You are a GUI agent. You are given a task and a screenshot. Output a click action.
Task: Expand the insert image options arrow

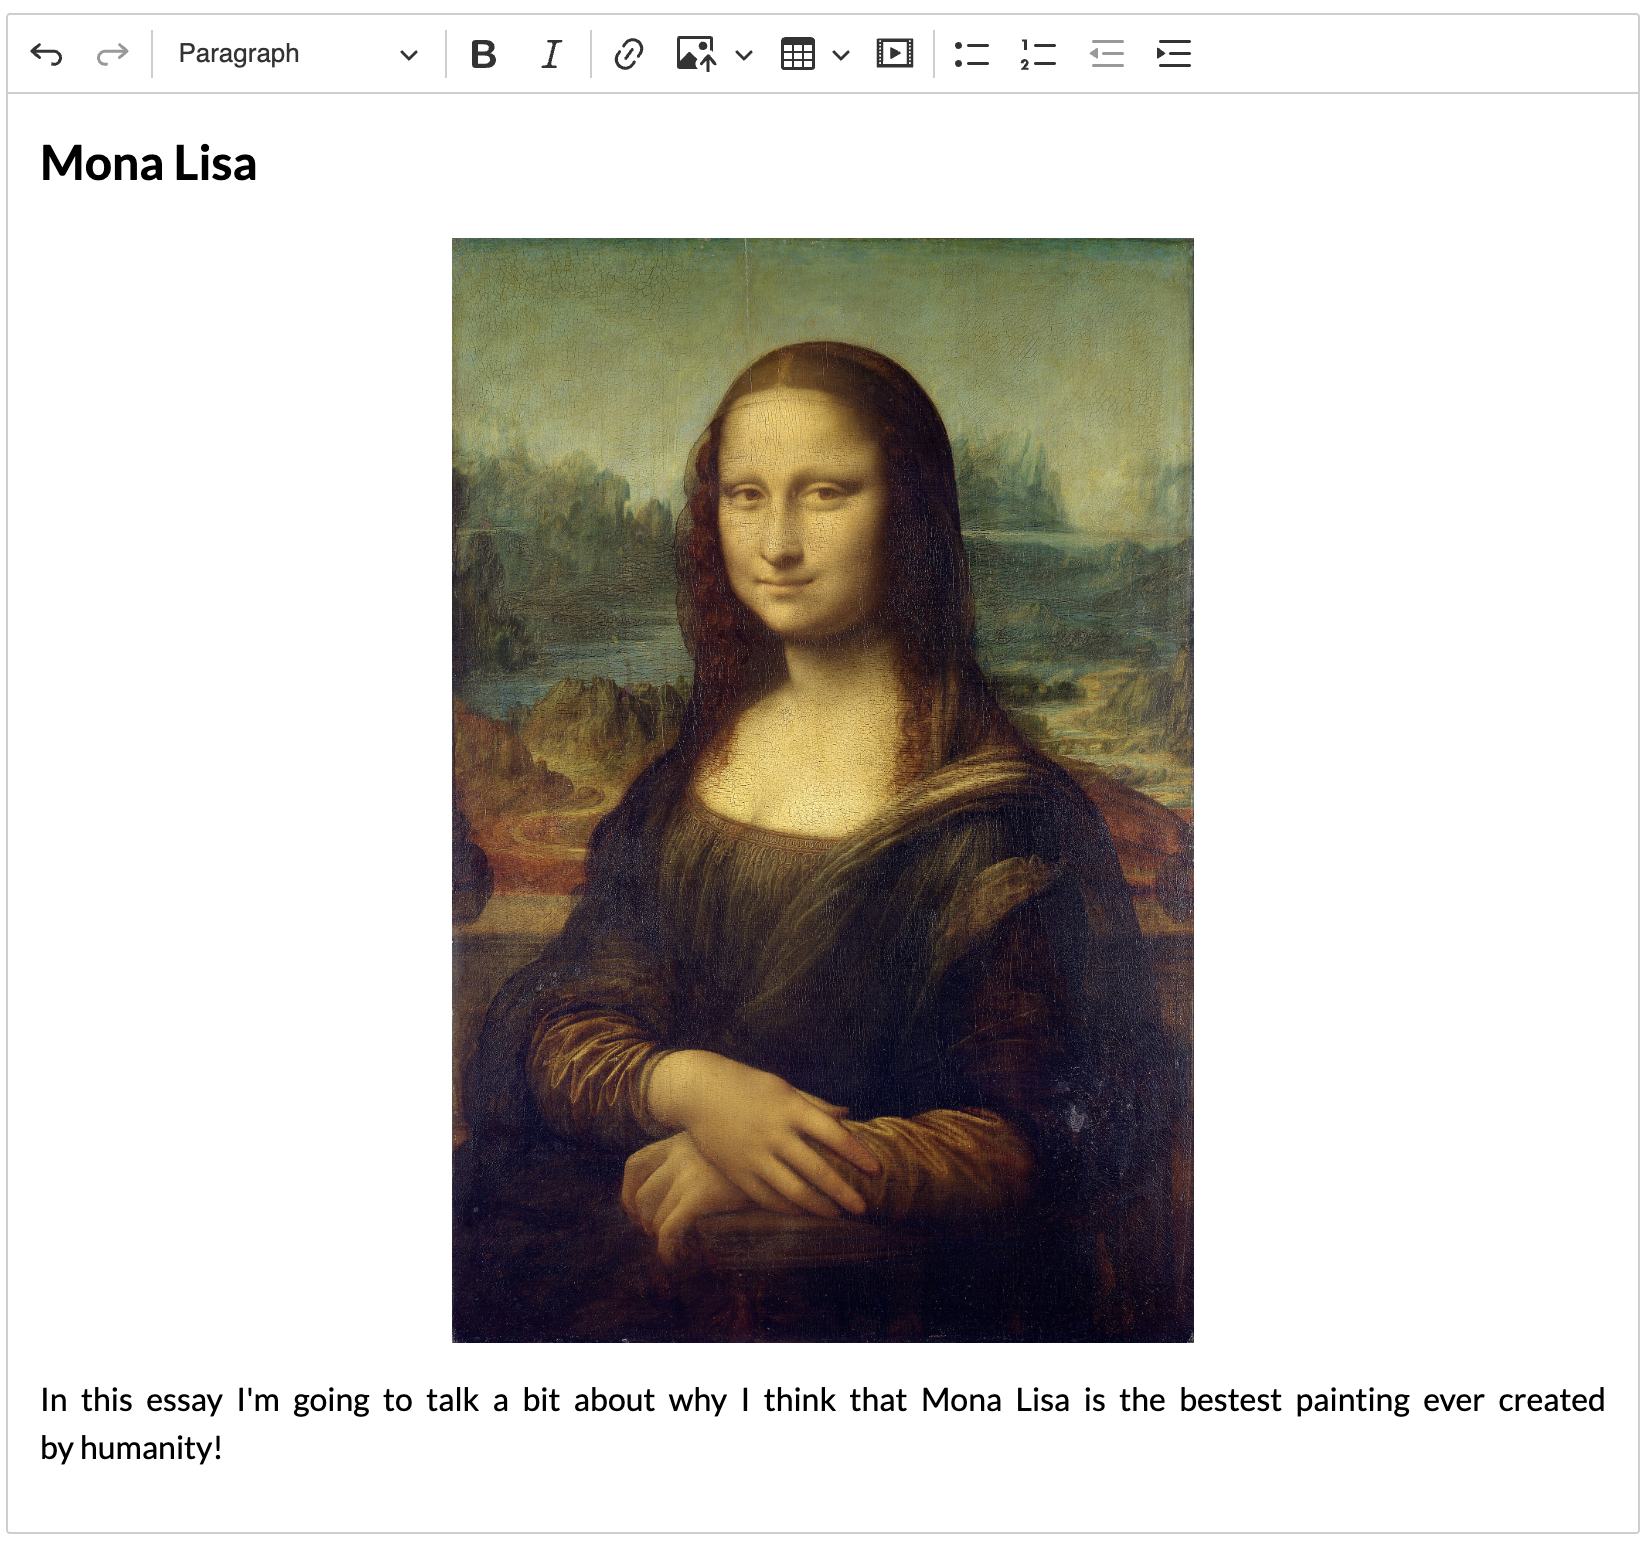pyautogui.click(x=744, y=55)
